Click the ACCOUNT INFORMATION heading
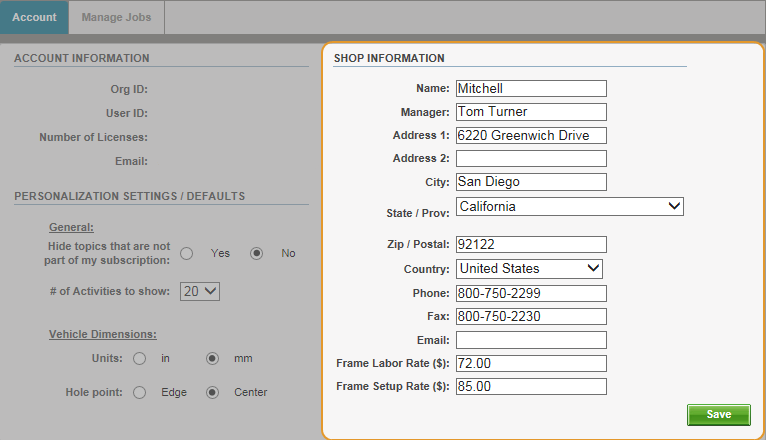Image resolution: width=766 pixels, height=440 pixels. point(82,58)
